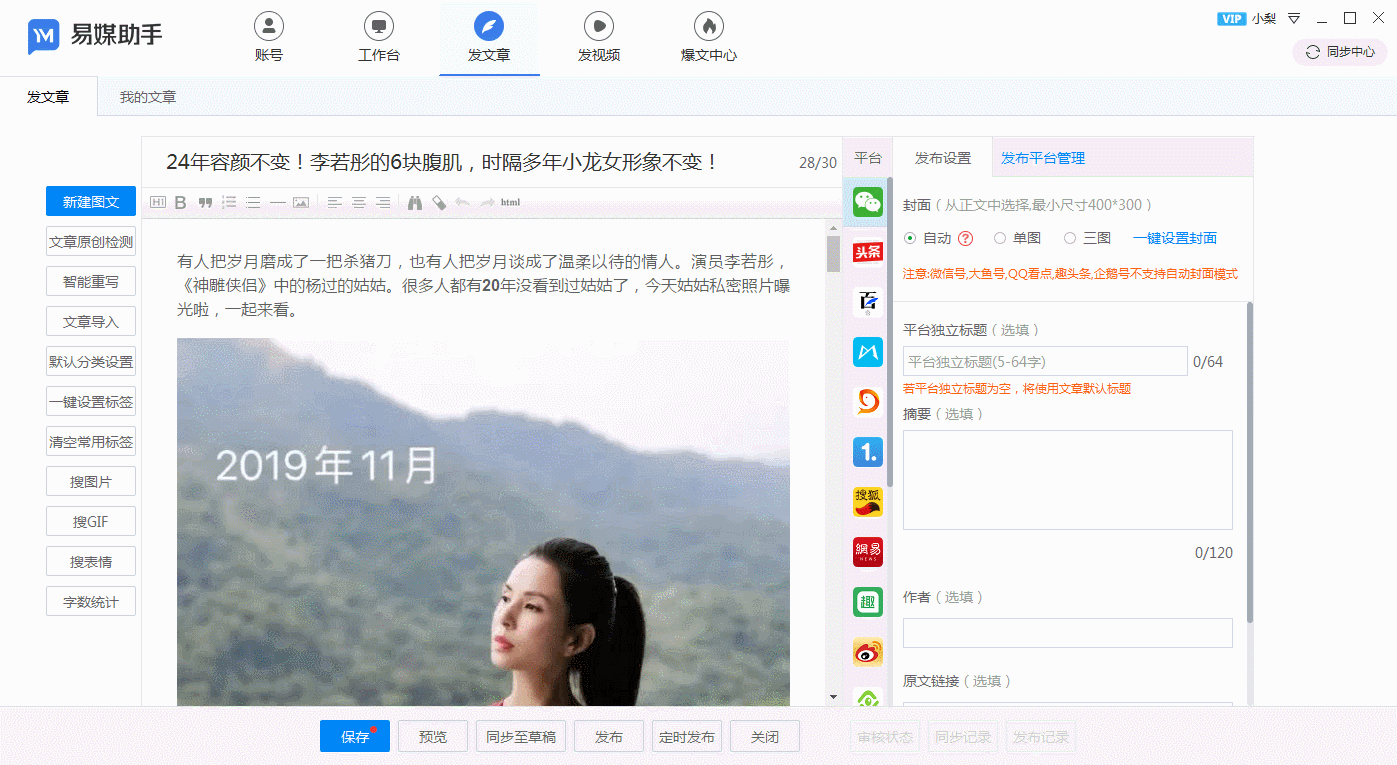Focus the 平台独立标题 input field
The width and height of the screenshot is (1397, 765).
[x=1045, y=361]
